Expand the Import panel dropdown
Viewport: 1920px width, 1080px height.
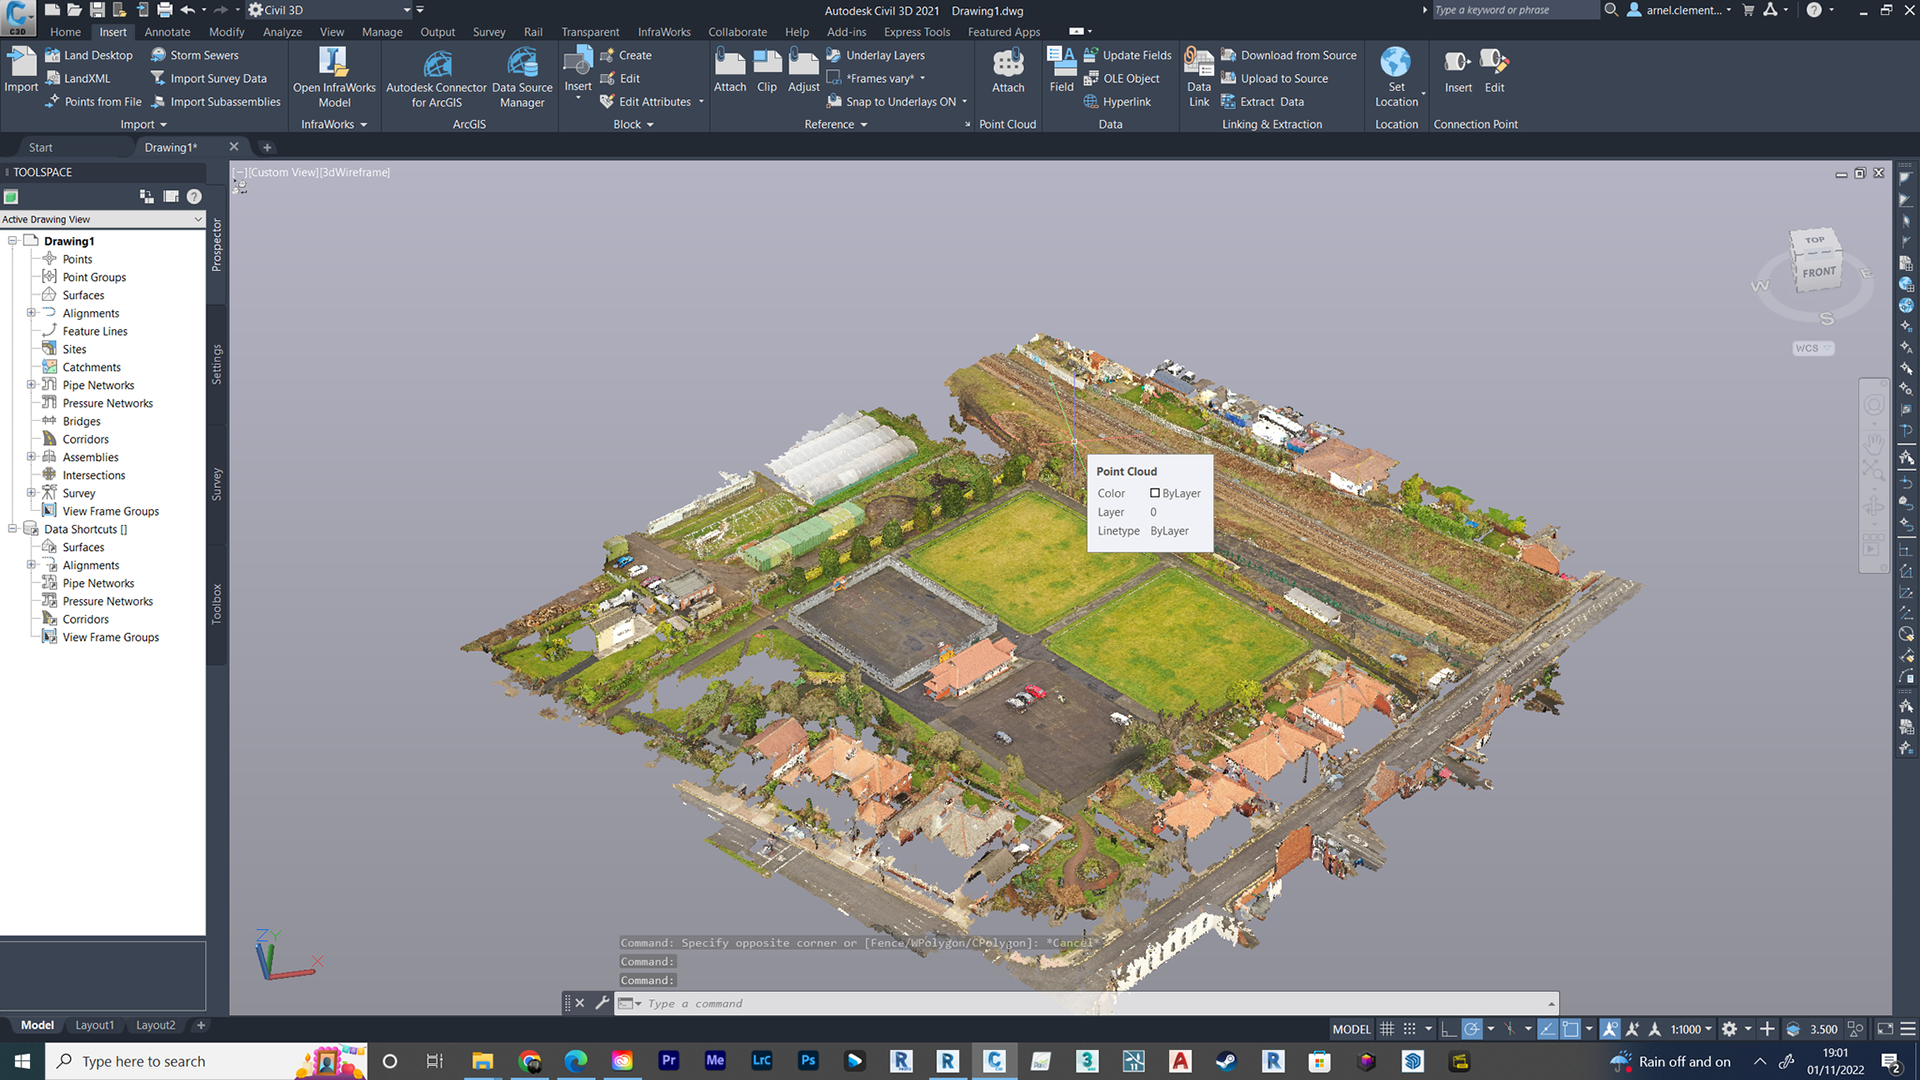pyautogui.click(x=143, y=125)
